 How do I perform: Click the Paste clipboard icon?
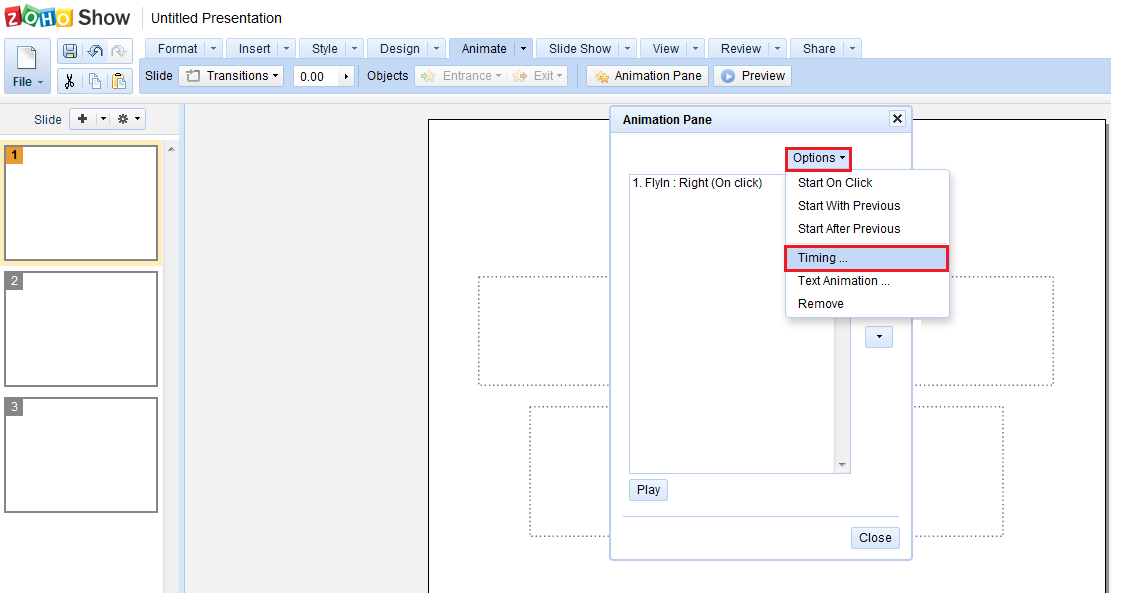click(119, 80)
